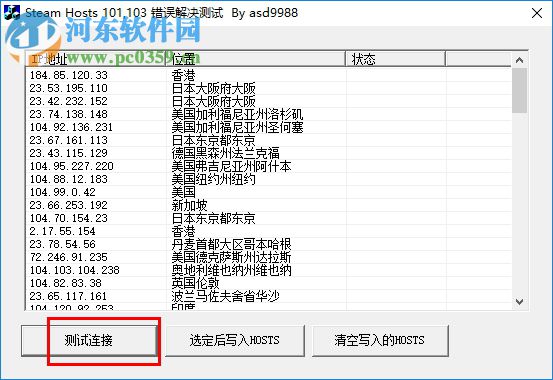This screenshot has width=553, height=380.
Task: Click location 美国纽约州纽约
Action: coord(214,179)
